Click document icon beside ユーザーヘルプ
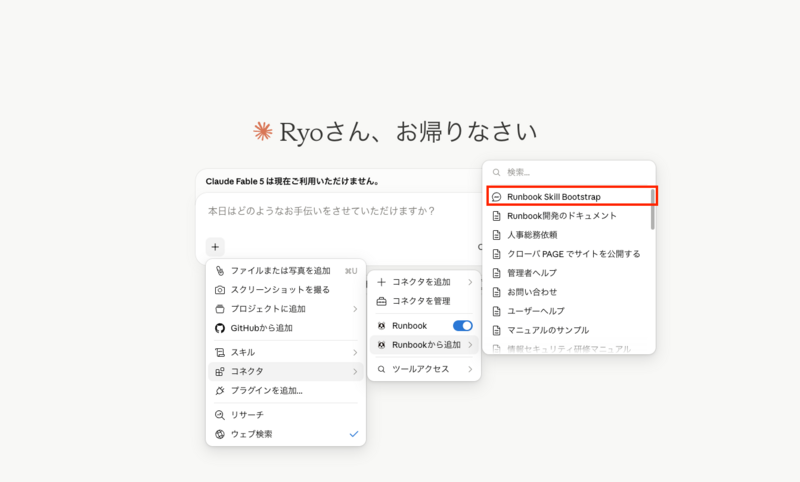 point(496,311)
